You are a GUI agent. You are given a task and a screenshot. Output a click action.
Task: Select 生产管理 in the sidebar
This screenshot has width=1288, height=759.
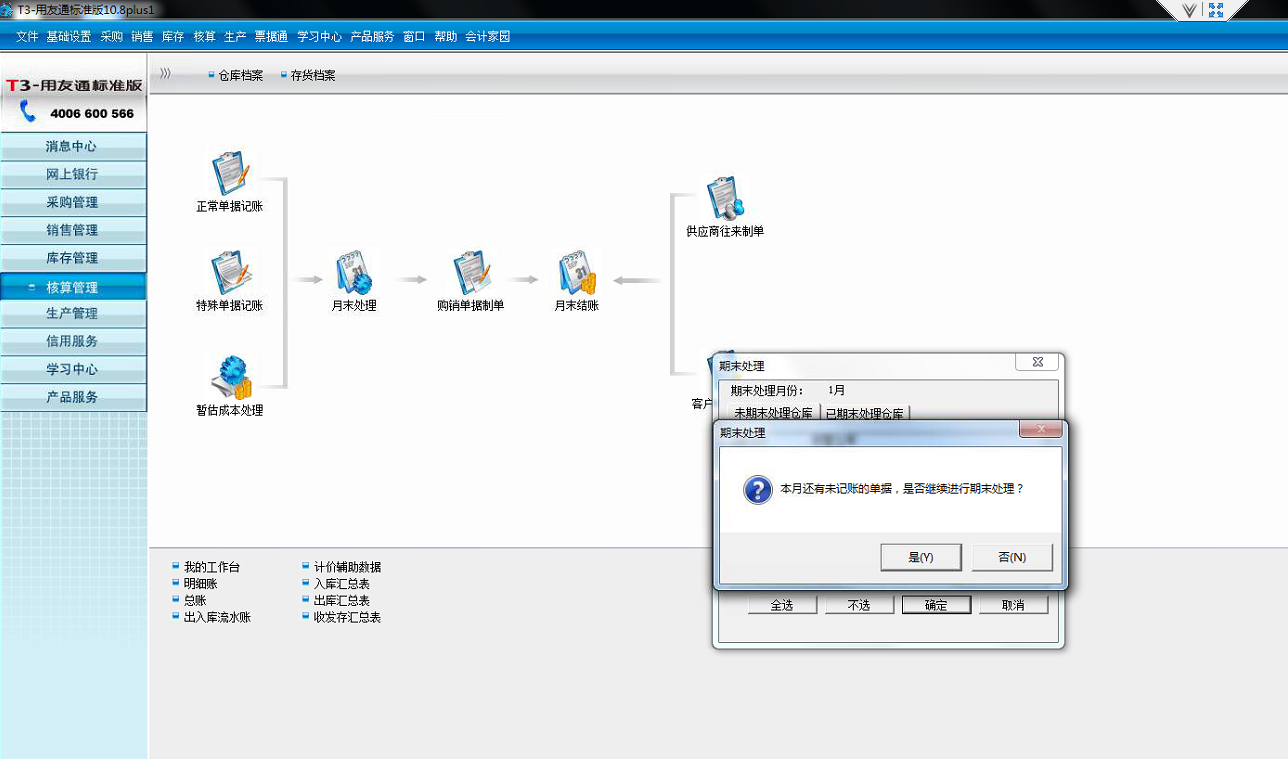(x=73, y=313)
